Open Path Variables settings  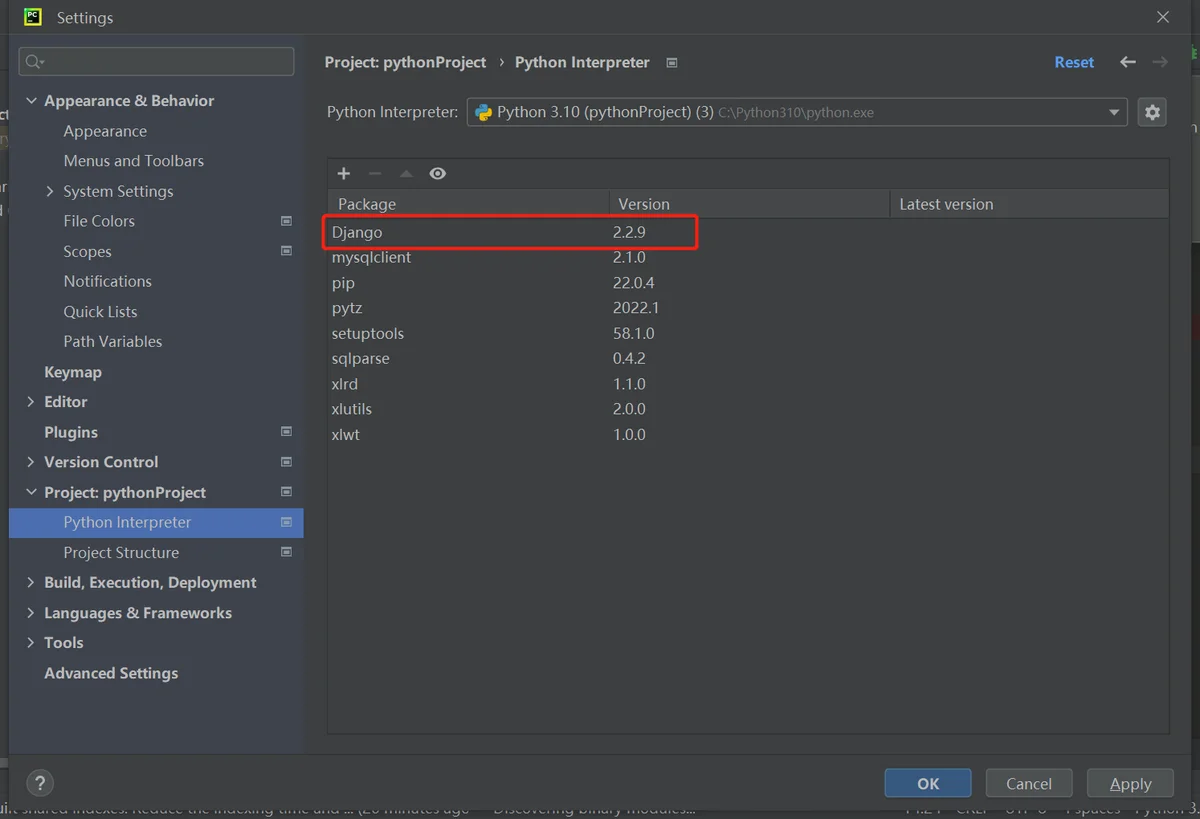click(112, 341)
